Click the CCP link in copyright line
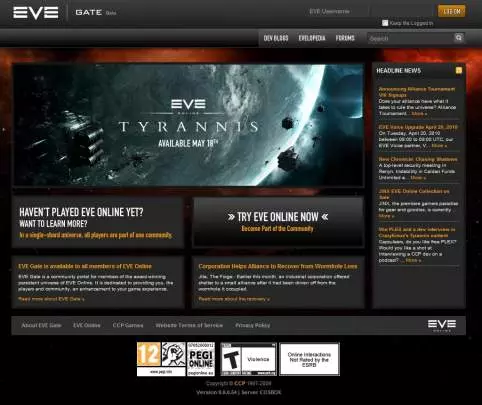 [x=240, y=383]
